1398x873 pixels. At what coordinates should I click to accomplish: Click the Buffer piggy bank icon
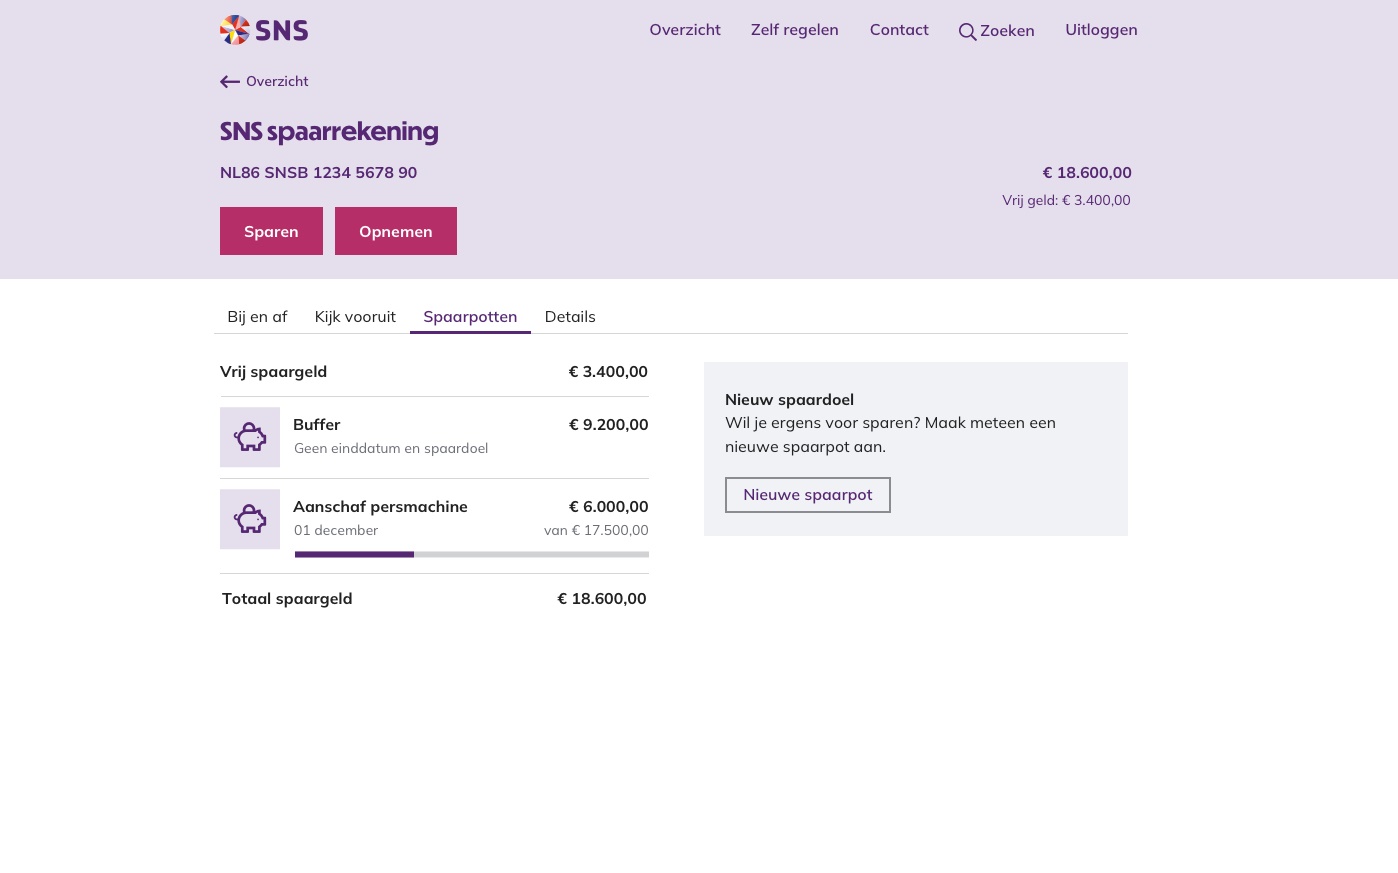(x=250, y=437)
